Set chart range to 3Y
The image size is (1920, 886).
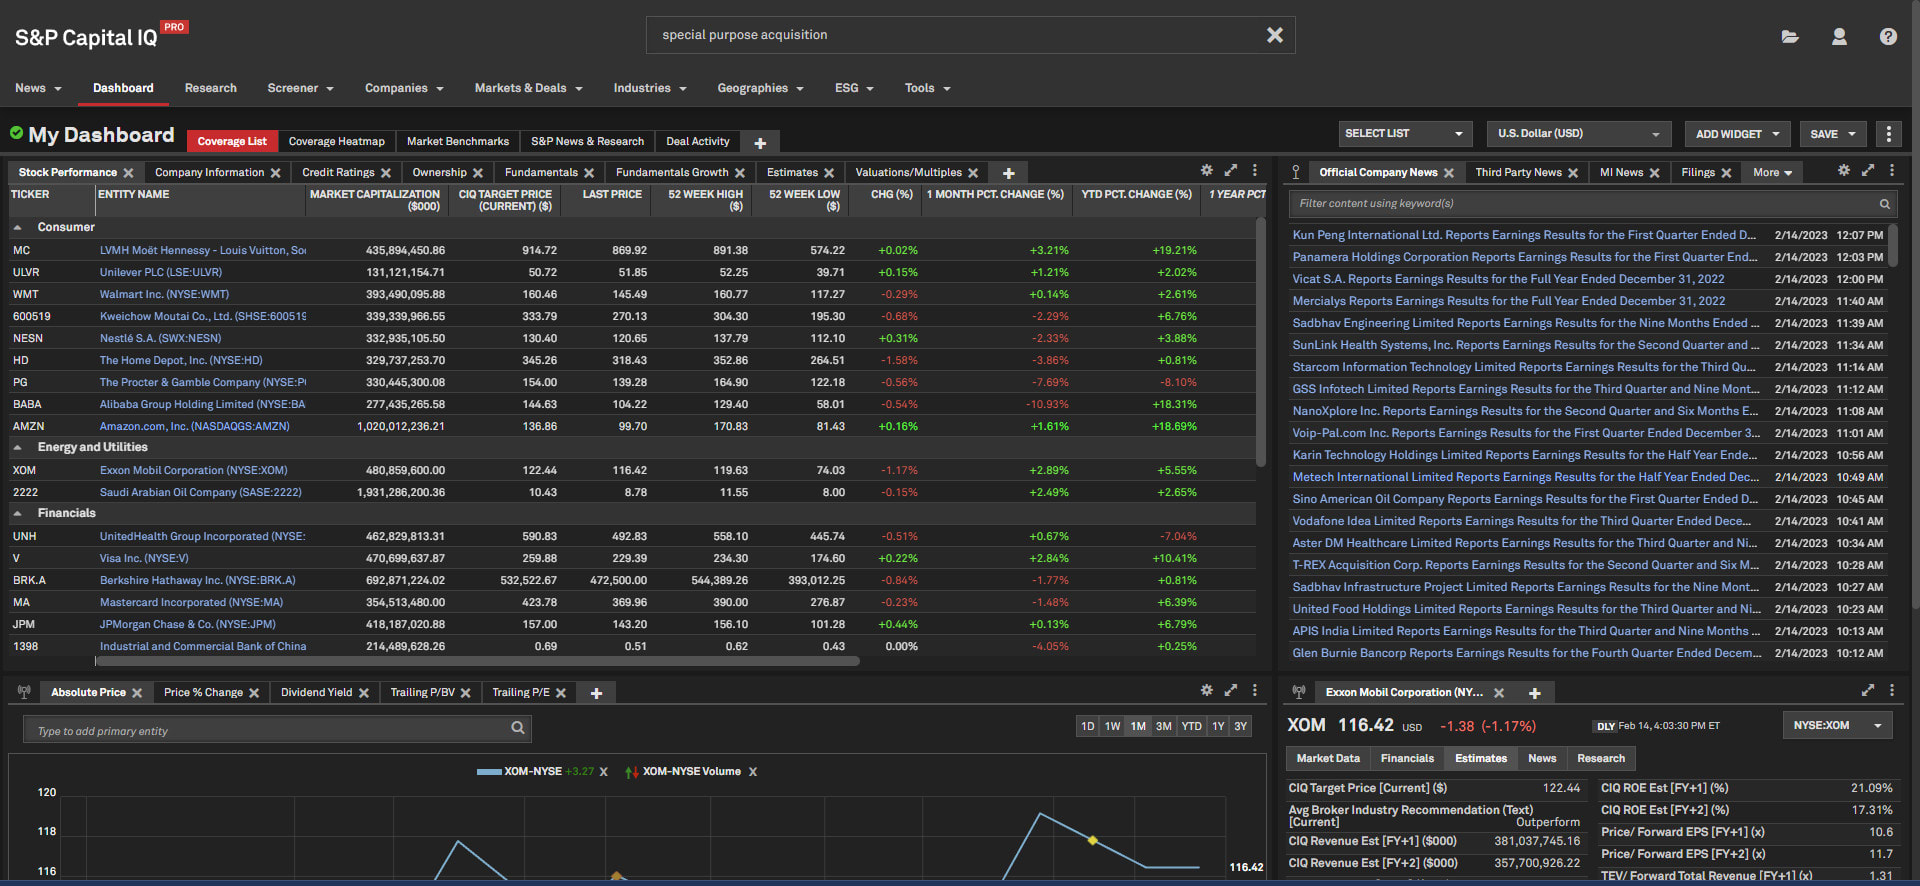(x=1240, y=727)
